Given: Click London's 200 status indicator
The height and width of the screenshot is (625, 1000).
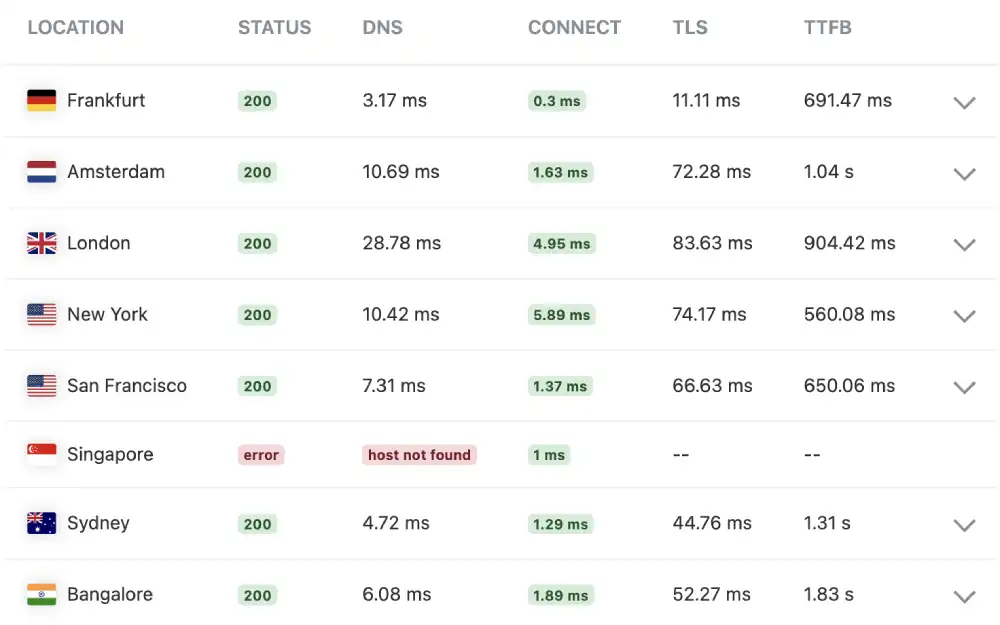Looking at the screenshot, I should coord(257,243).
